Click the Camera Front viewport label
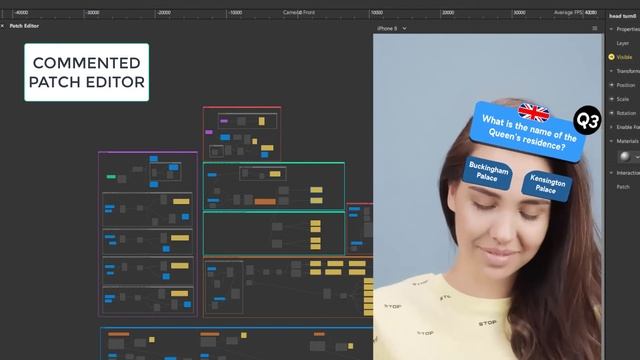The height and width of the screenshot is (360, 640). [299, 13]
